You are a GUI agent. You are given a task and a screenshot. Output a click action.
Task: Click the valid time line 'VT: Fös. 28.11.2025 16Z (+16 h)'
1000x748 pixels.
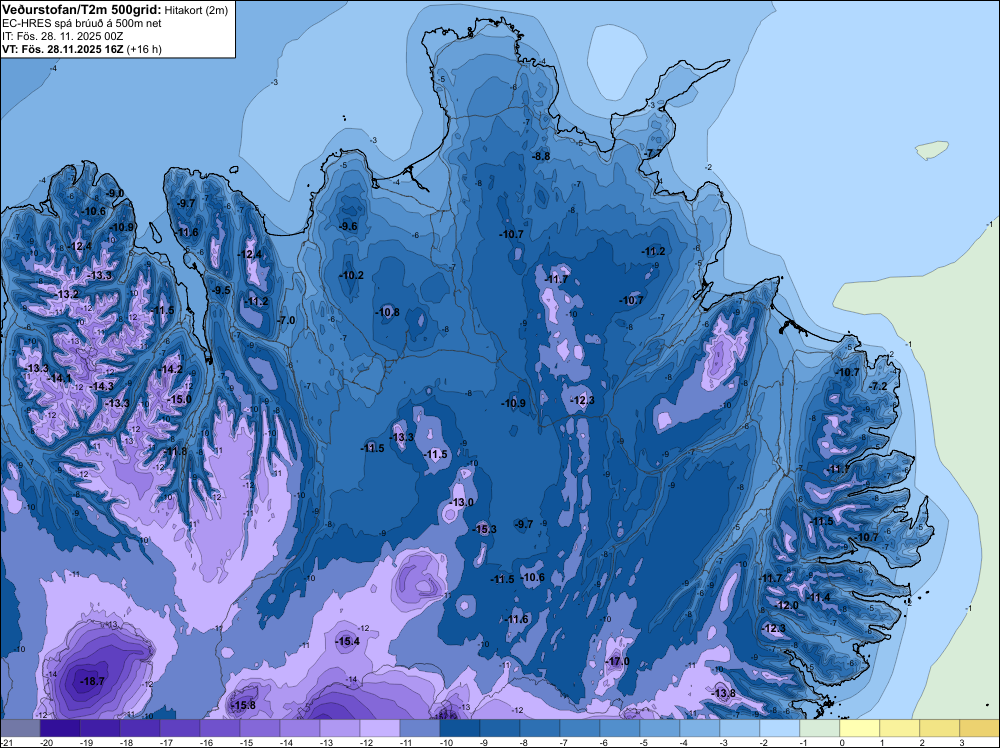pos(82,49)
